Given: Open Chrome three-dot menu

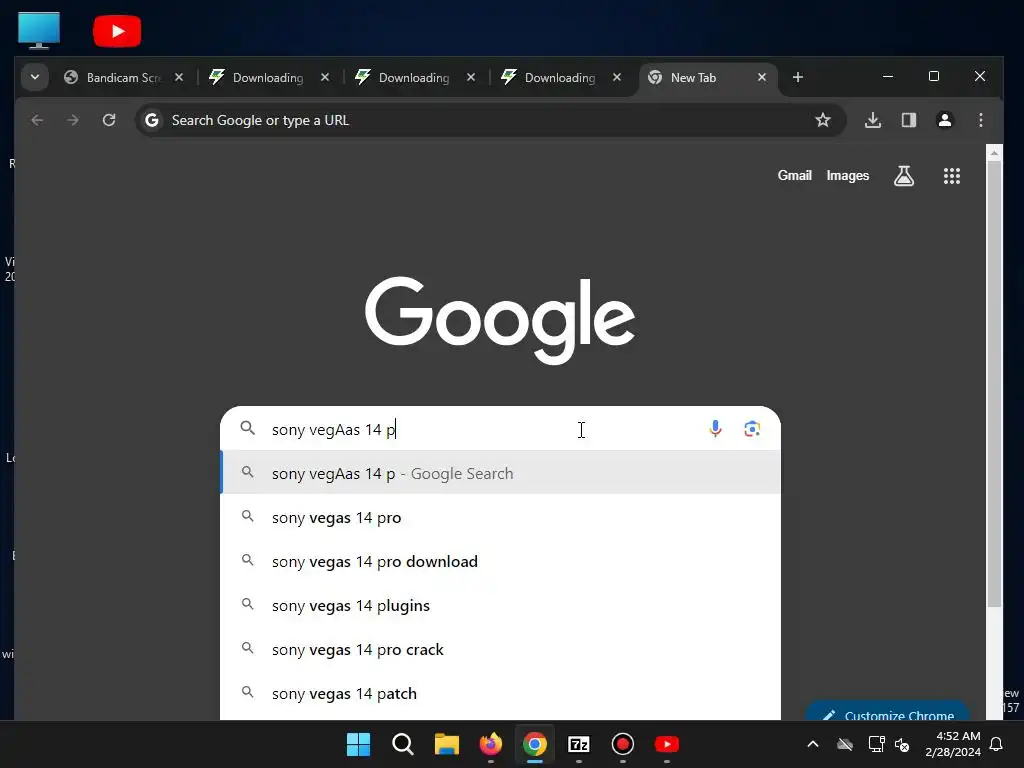Looking at the screenshot, I should tap(981, 120).
